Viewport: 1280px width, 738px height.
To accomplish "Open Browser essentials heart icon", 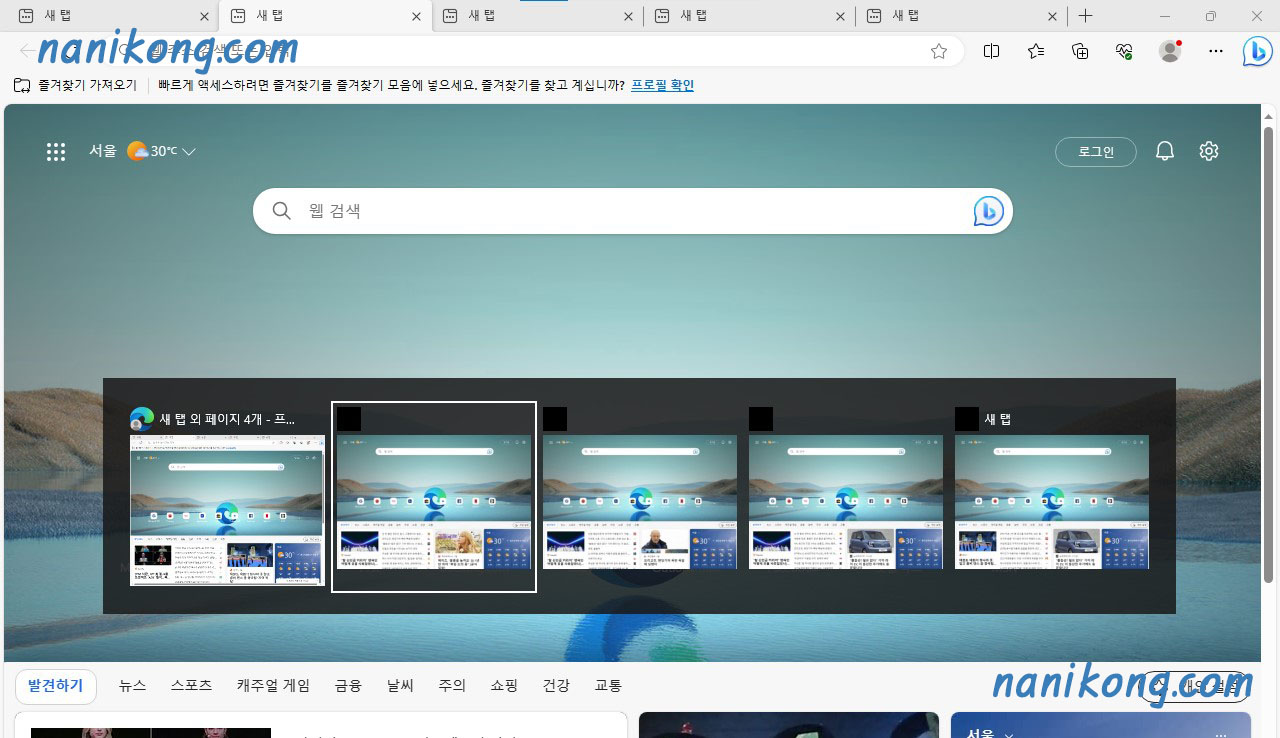I will (1123, 51).
